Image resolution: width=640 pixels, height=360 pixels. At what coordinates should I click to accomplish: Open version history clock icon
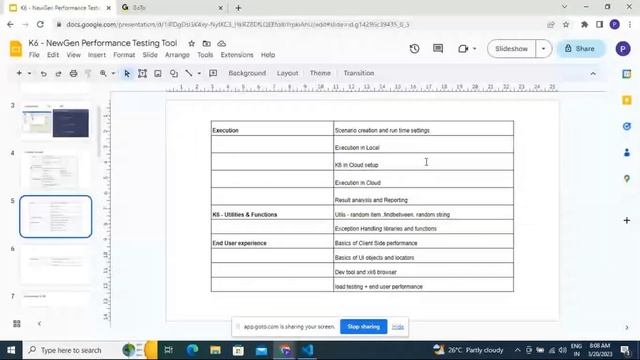coord(414,49)
